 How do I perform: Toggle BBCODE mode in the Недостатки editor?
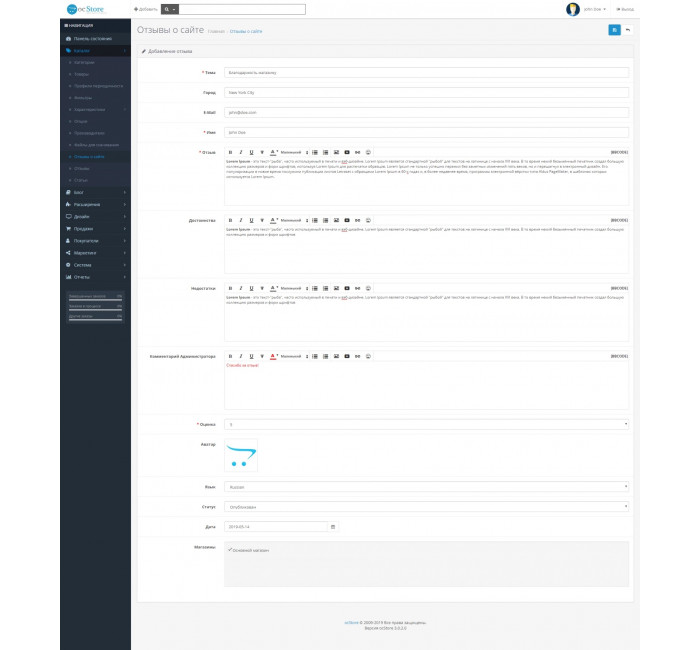[619, 288]
